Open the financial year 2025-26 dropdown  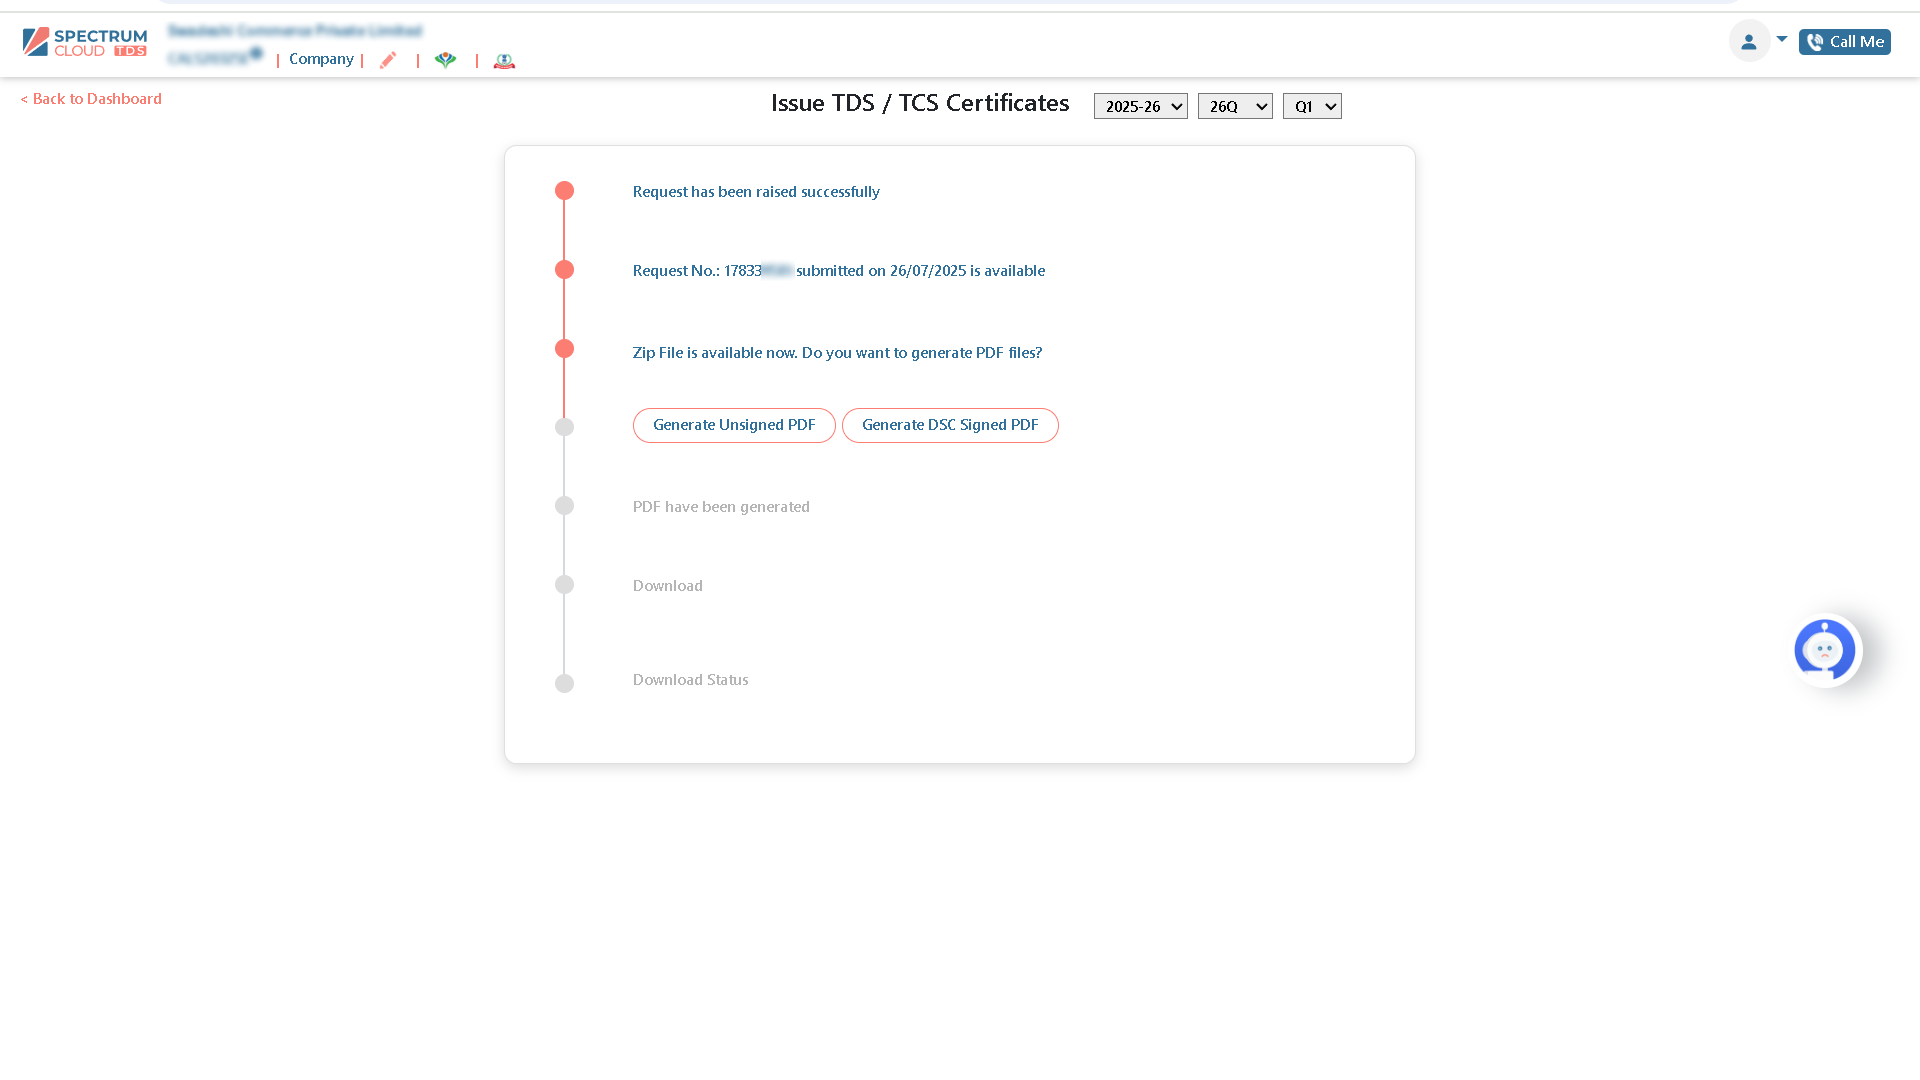[x=1140, y=106]
